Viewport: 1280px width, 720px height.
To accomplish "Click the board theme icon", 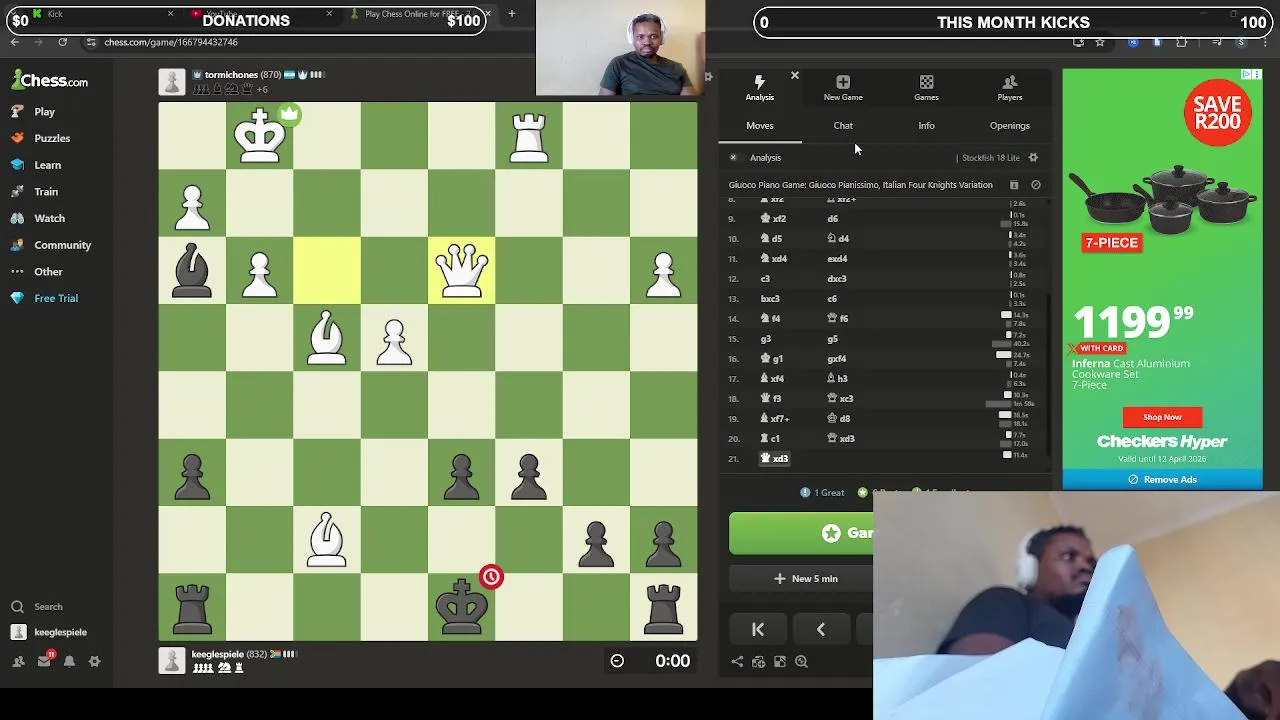I will [x=780, y=662].
